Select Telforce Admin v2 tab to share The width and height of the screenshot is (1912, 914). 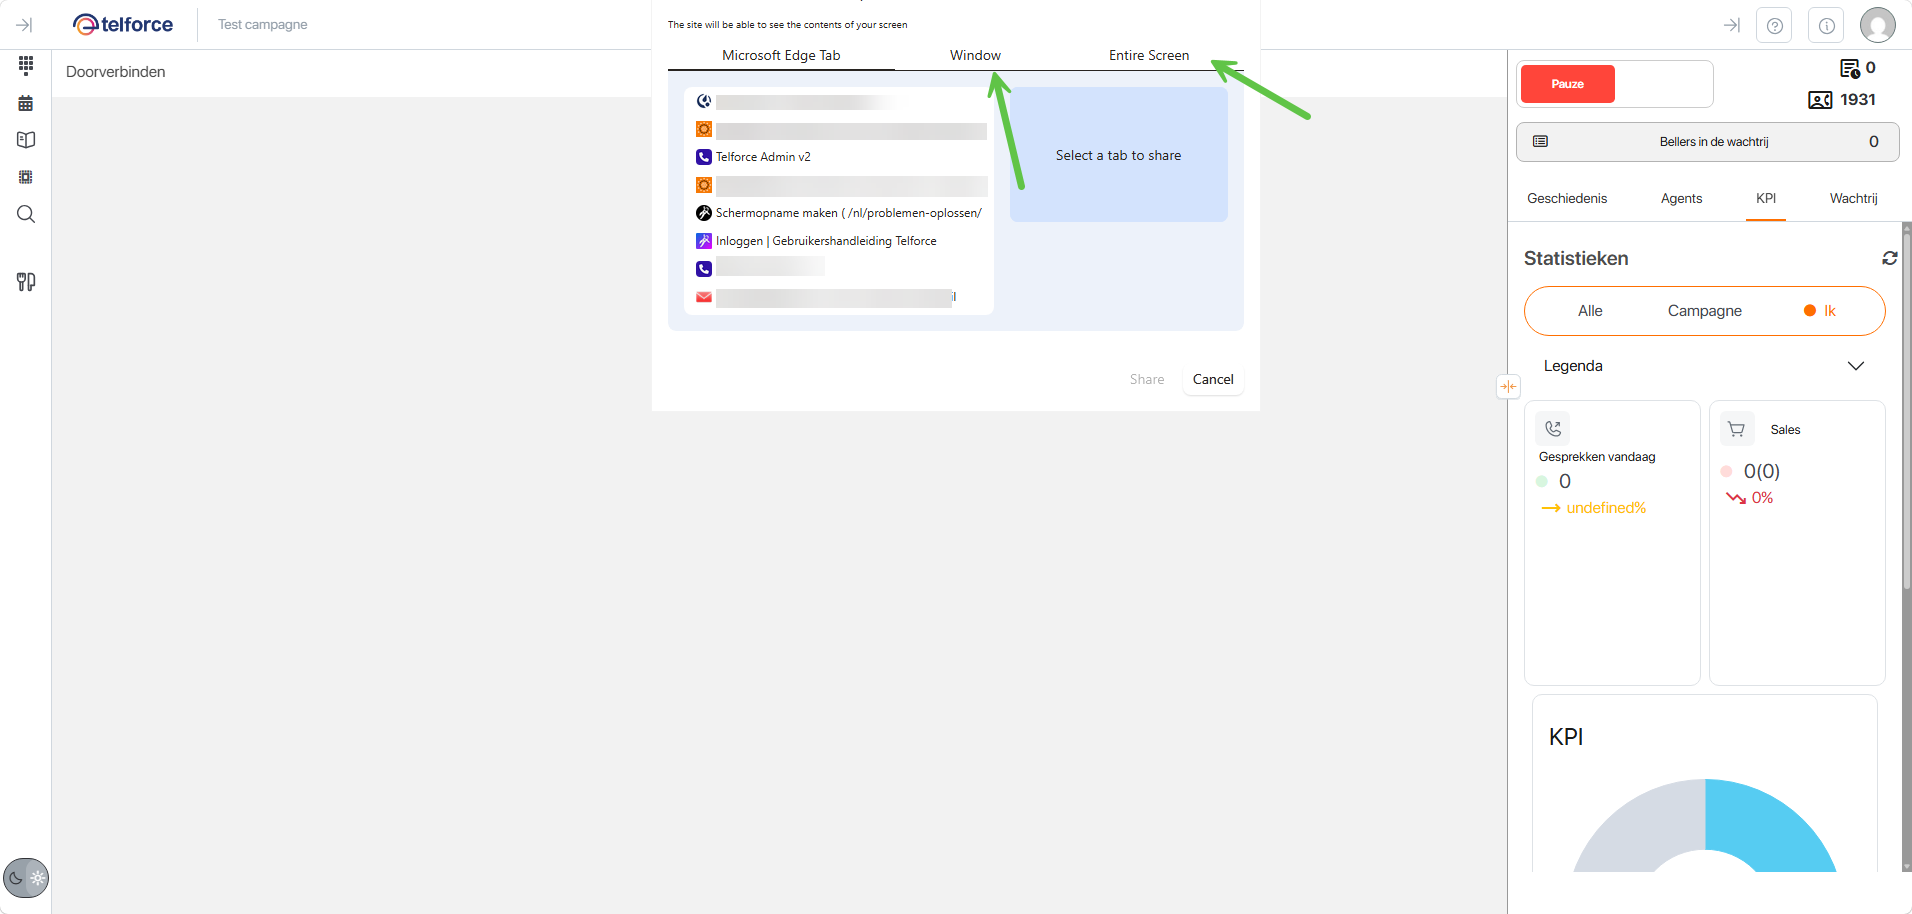762,157
